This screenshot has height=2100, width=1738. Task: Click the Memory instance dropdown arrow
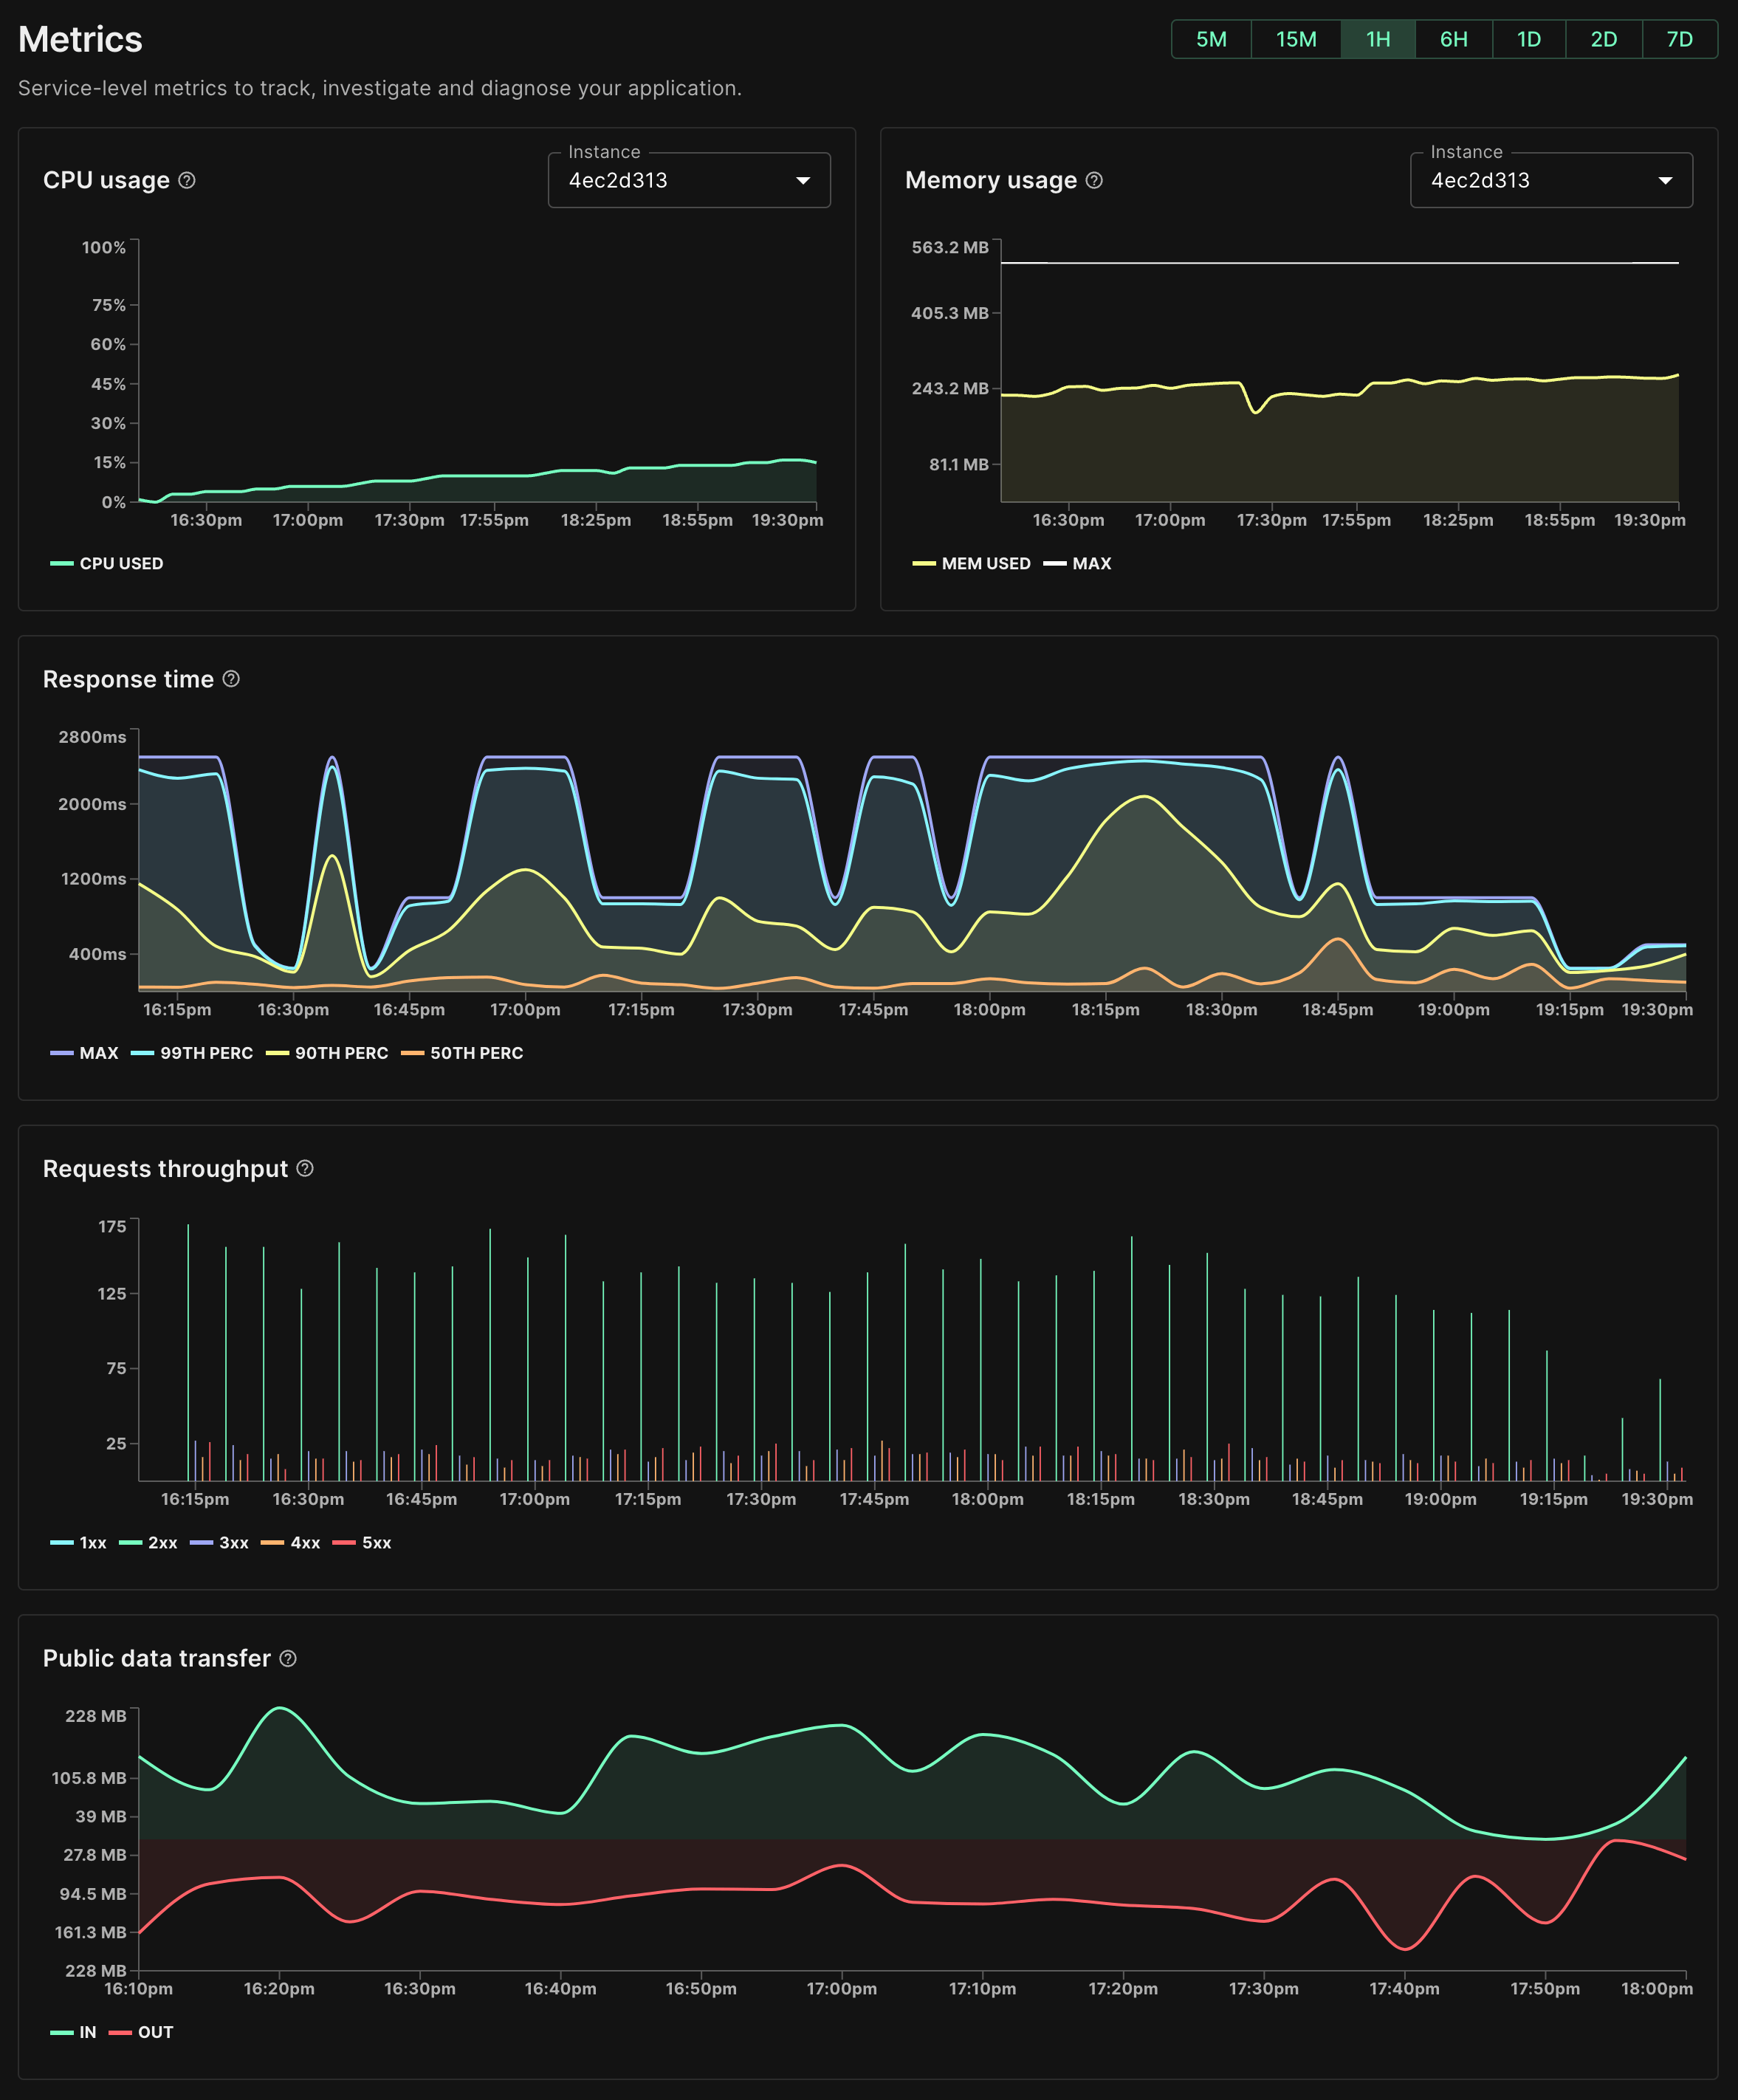(1665, 180)
